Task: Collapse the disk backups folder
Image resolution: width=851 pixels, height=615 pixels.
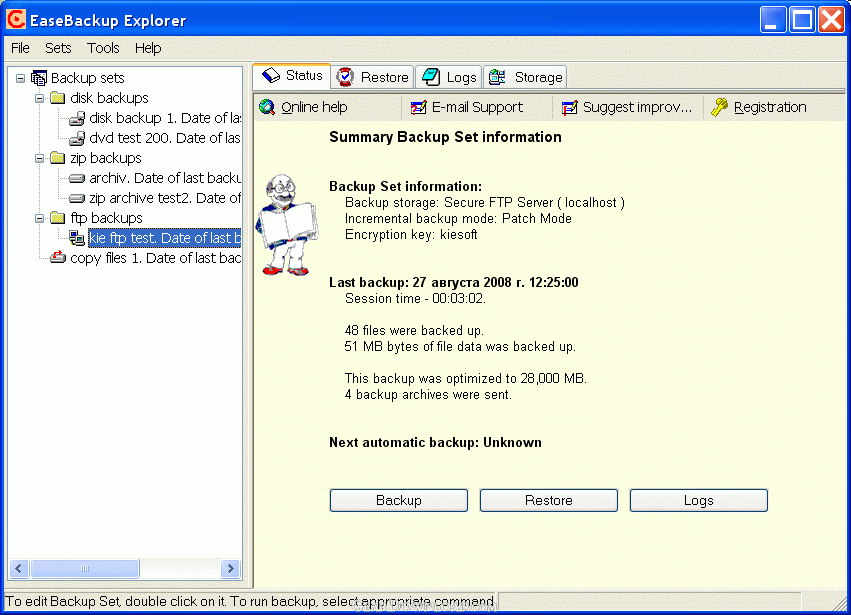Action: (40, 98)
